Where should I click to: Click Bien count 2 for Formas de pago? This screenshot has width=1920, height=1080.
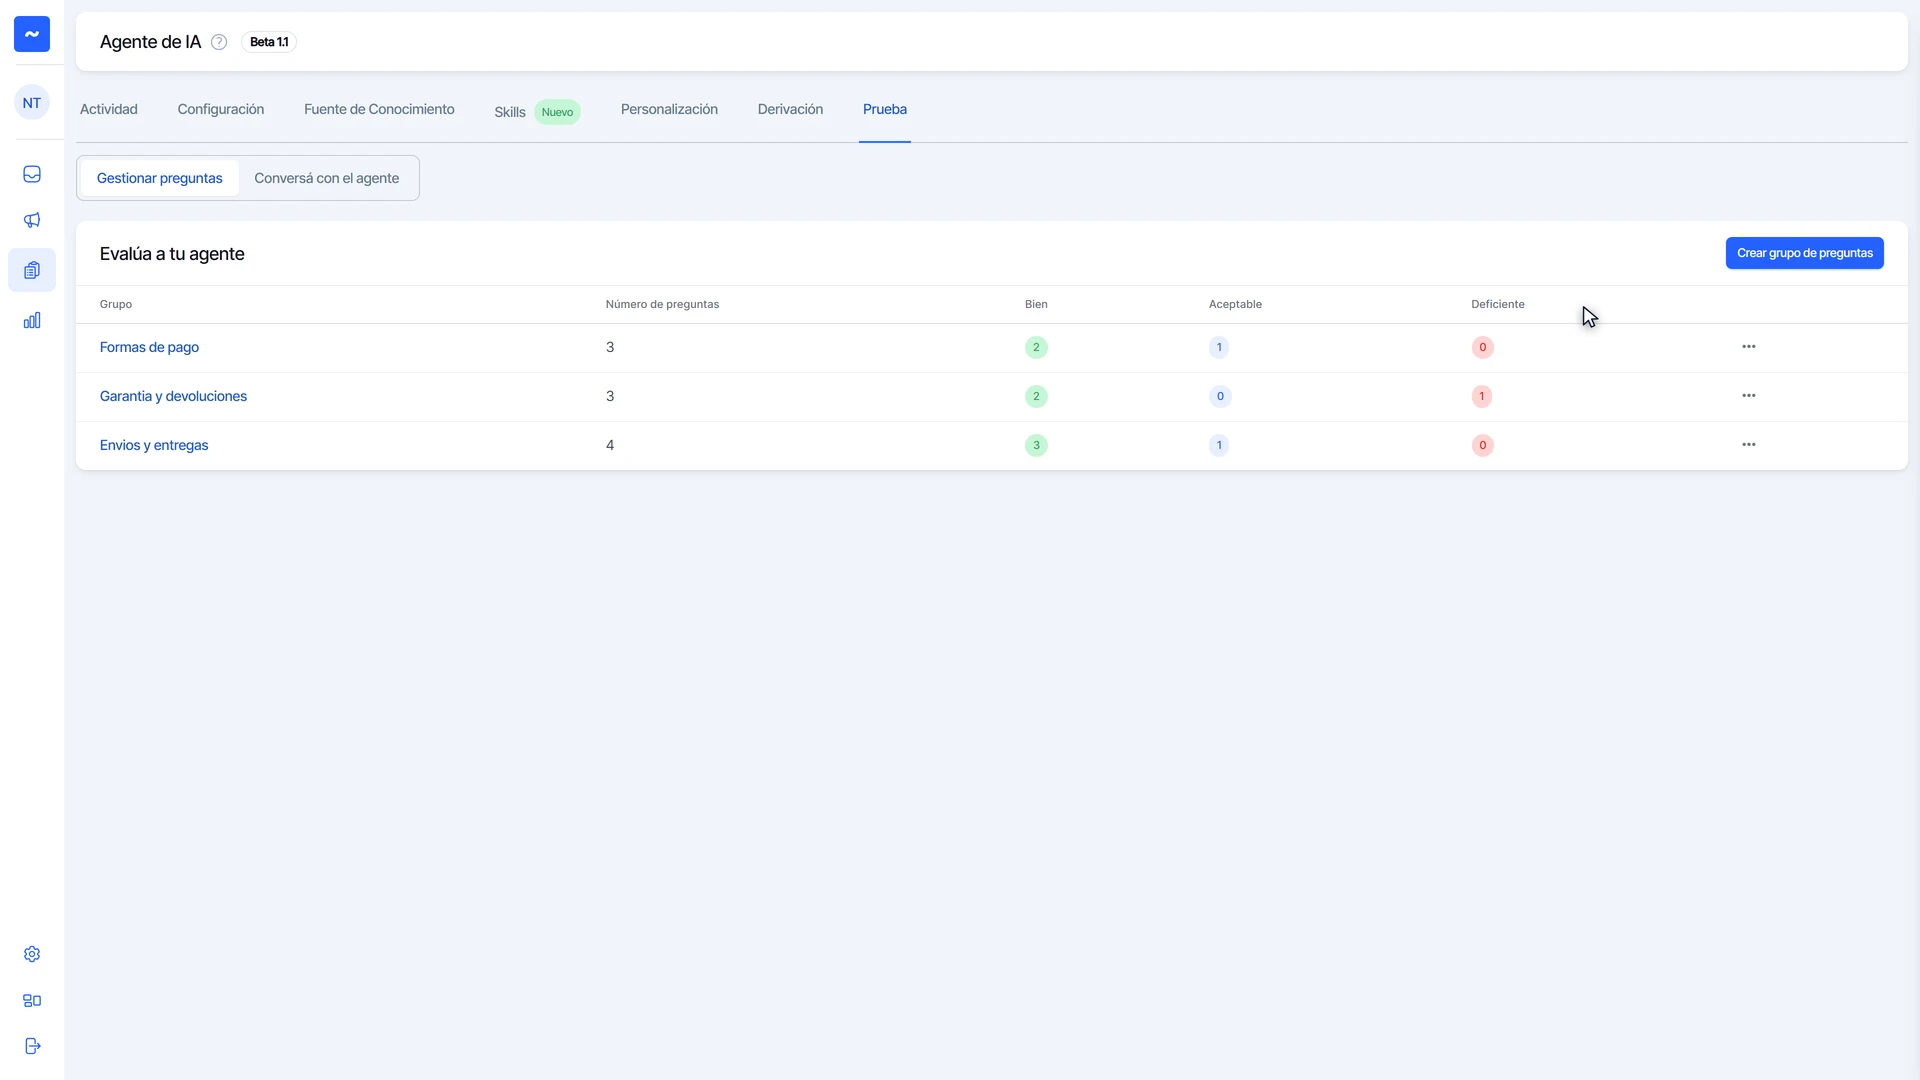1036,347
